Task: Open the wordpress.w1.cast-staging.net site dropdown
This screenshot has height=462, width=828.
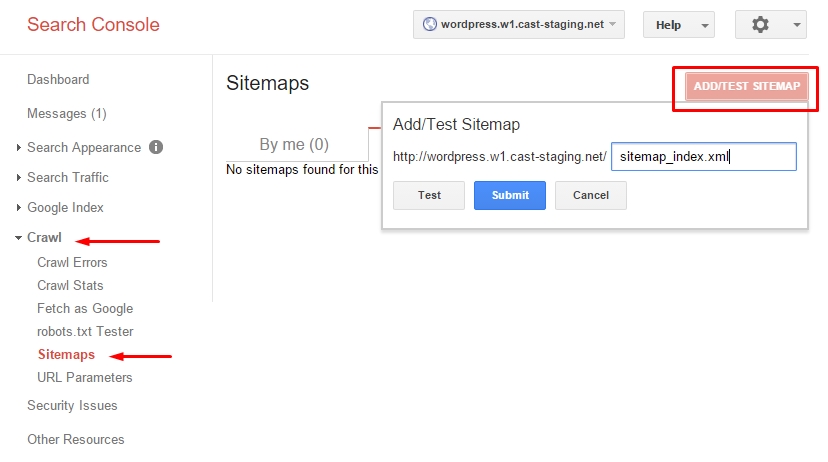Action: (x=519, y=24)
